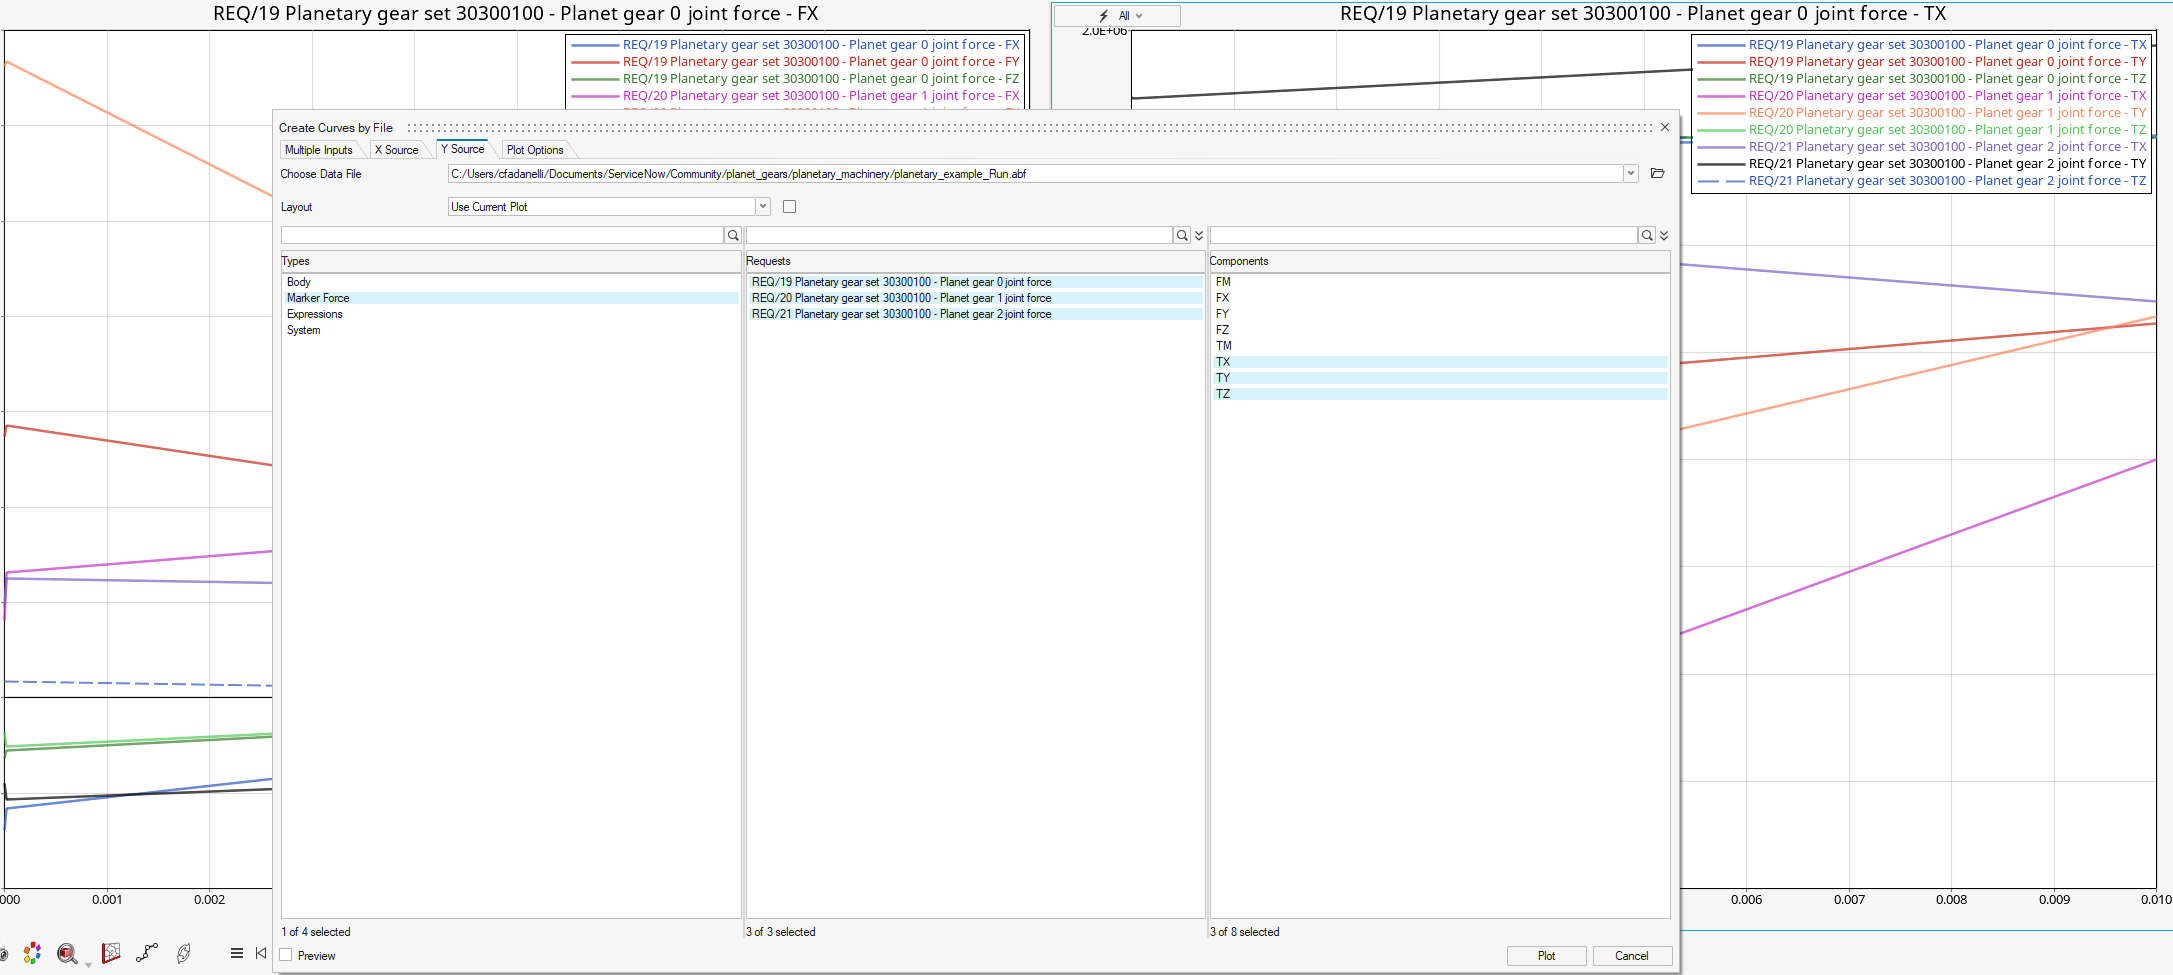Click the Requests search magnifier icon
2173x975 pixels.
point(1182,235)
